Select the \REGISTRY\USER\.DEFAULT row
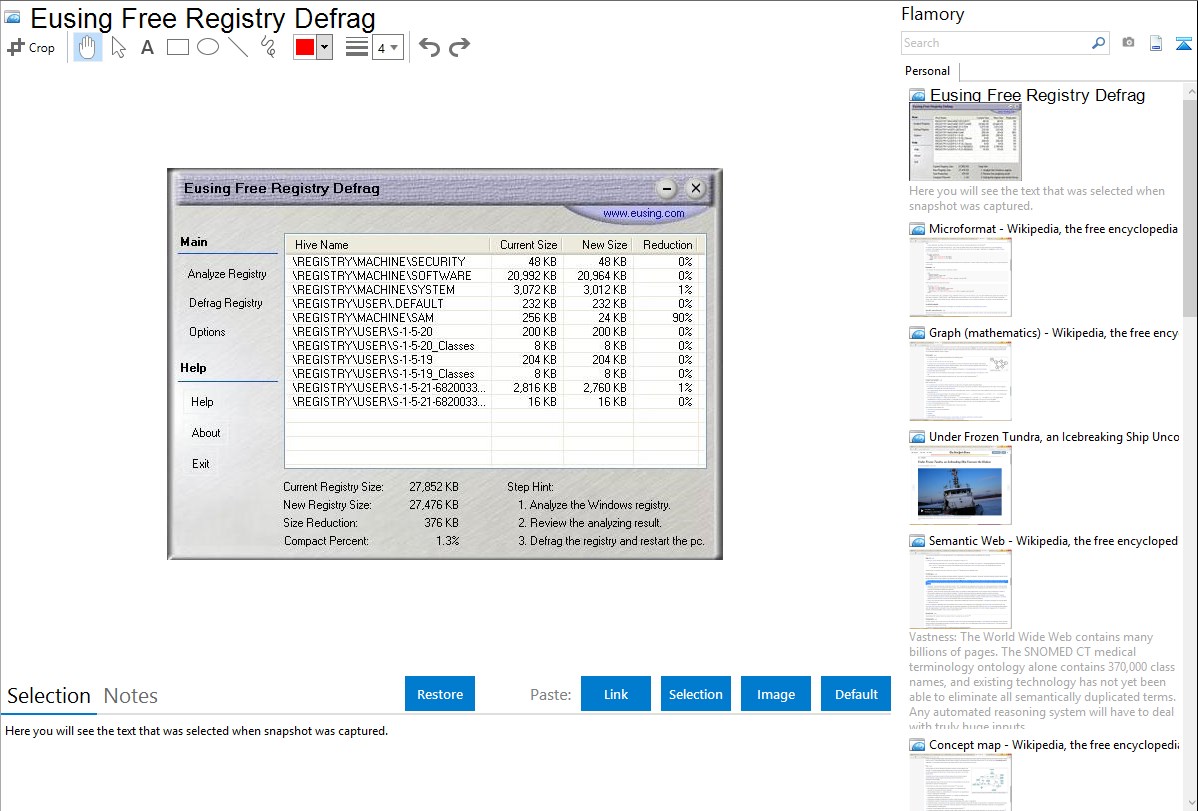The width and height of the screenshot is (1198, 811). [492, 303]
